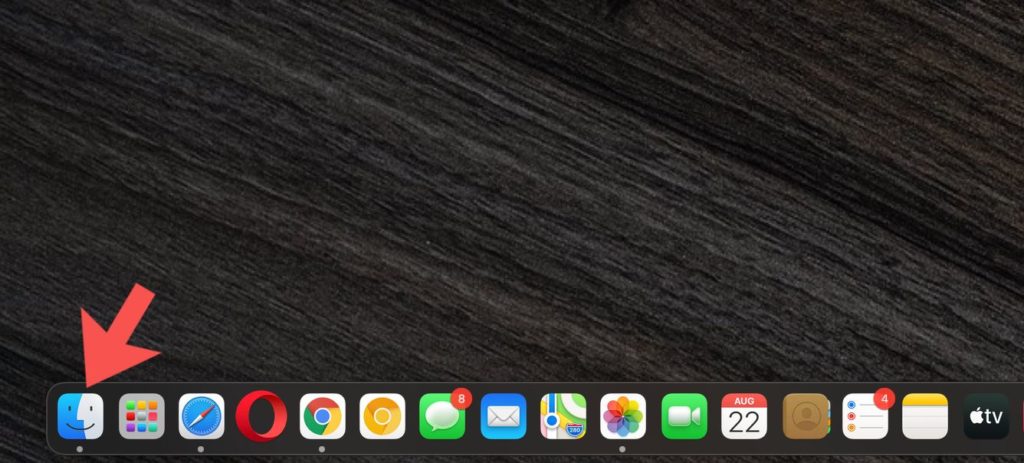Open Calendar showing AUG 22
The width and height of the screenshot is (1024, 463).
point(744,416)
